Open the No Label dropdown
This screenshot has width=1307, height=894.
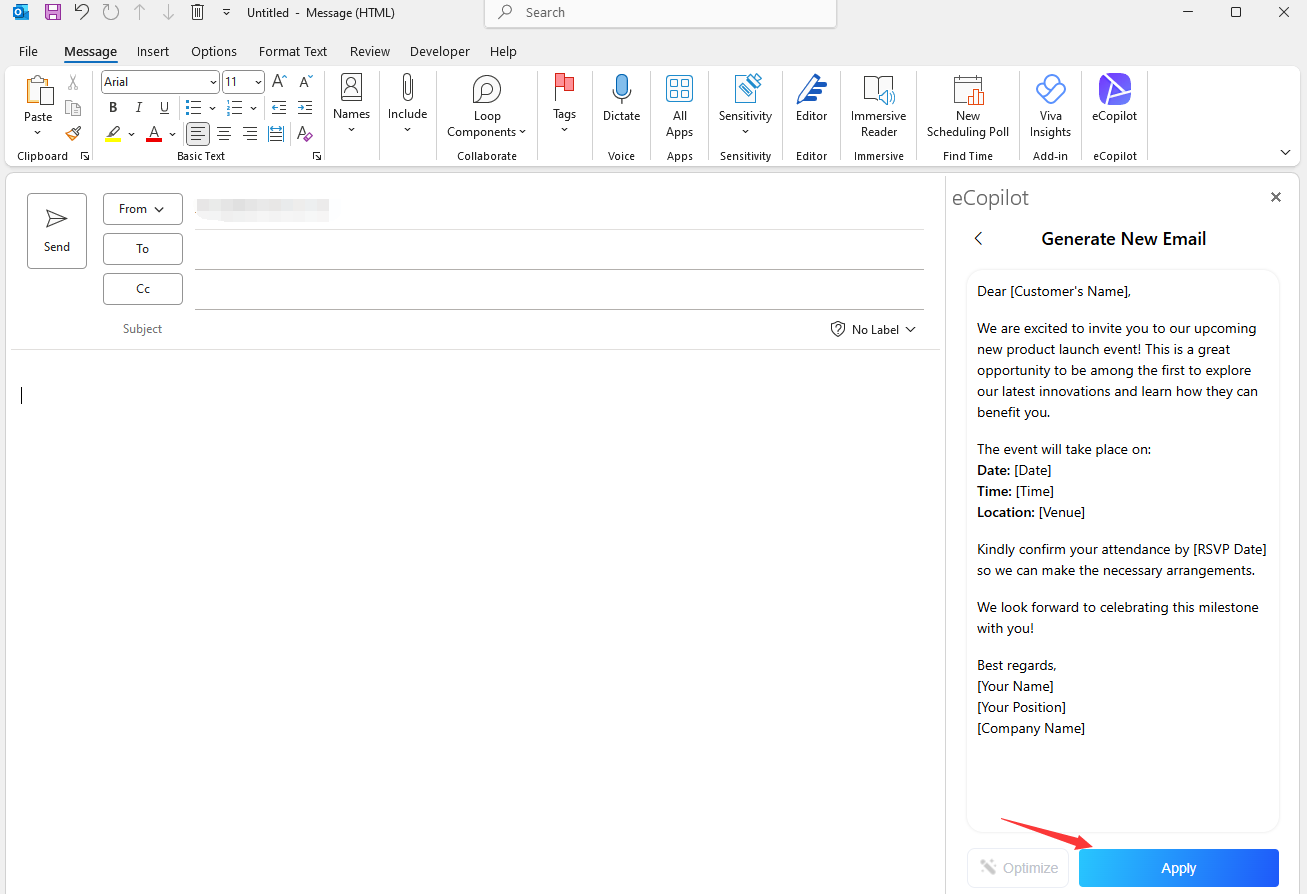pos(872,328)
